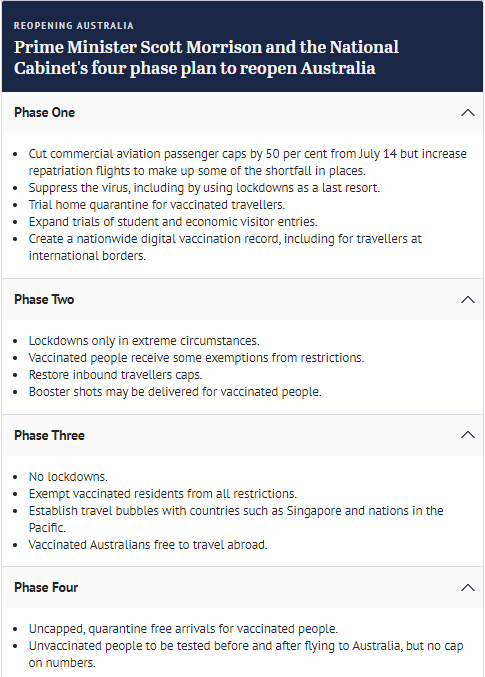Select the Phase Three heading text
Screen dimensions: 485x677
[49, 435]
